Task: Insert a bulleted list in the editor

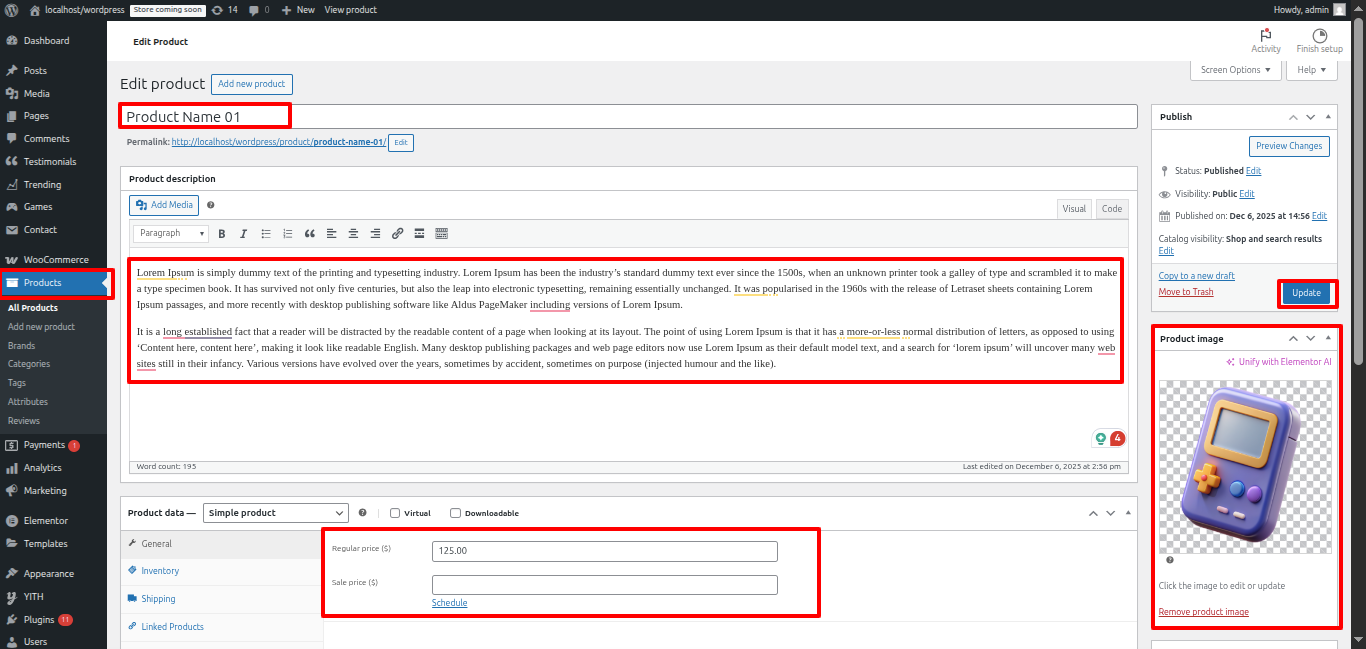Action: tap(265, 234)
